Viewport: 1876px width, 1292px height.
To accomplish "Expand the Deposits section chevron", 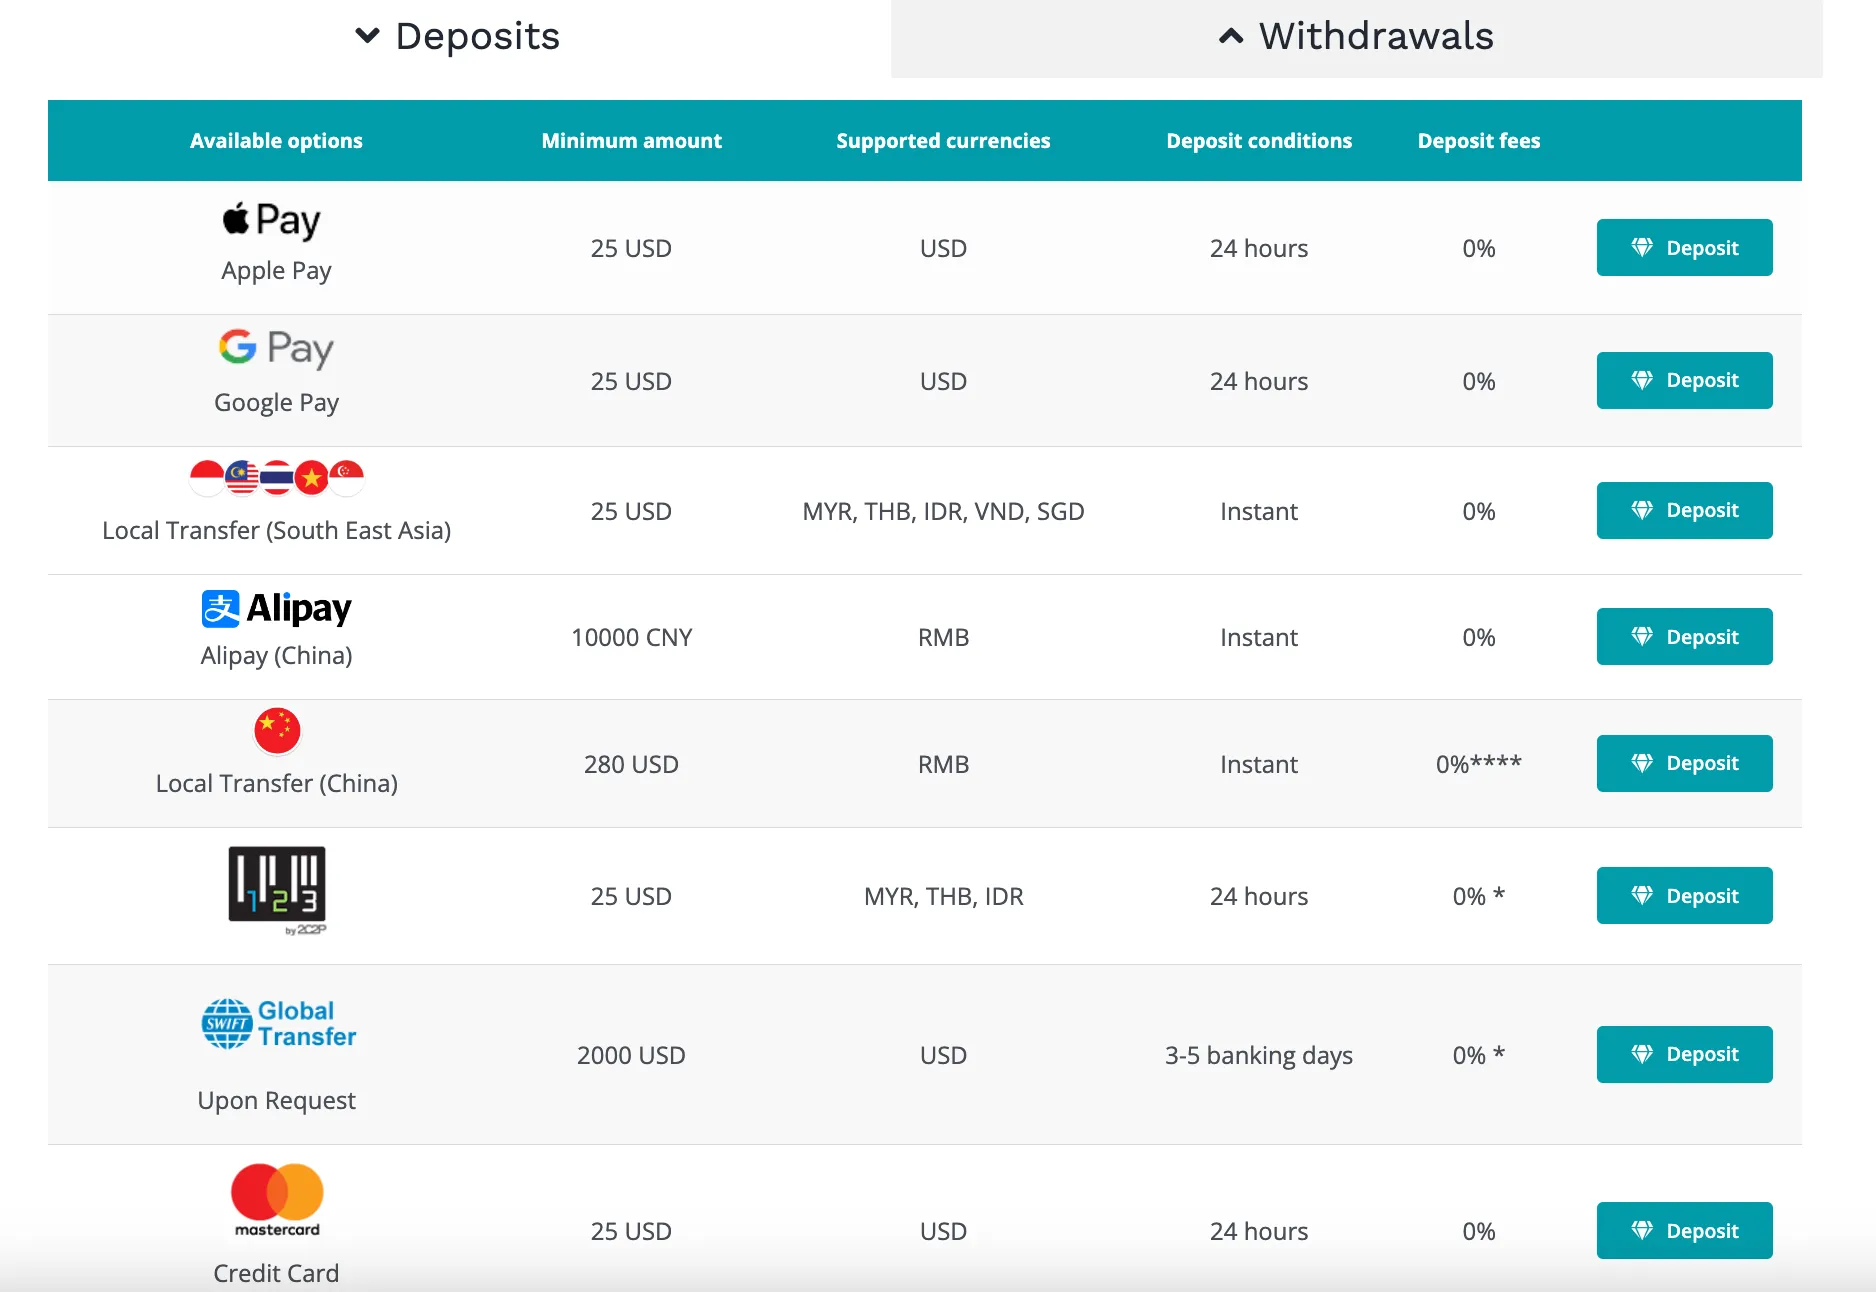I will [367, 36].
